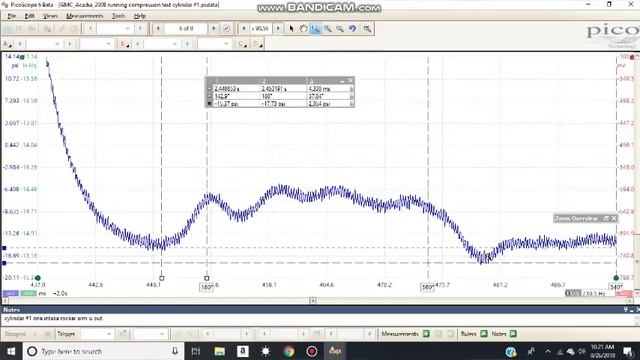The height and width of the screenshot is (360, 640).
Task: Click the 230.5 Hz frequency readout
Action: (594, 293)
